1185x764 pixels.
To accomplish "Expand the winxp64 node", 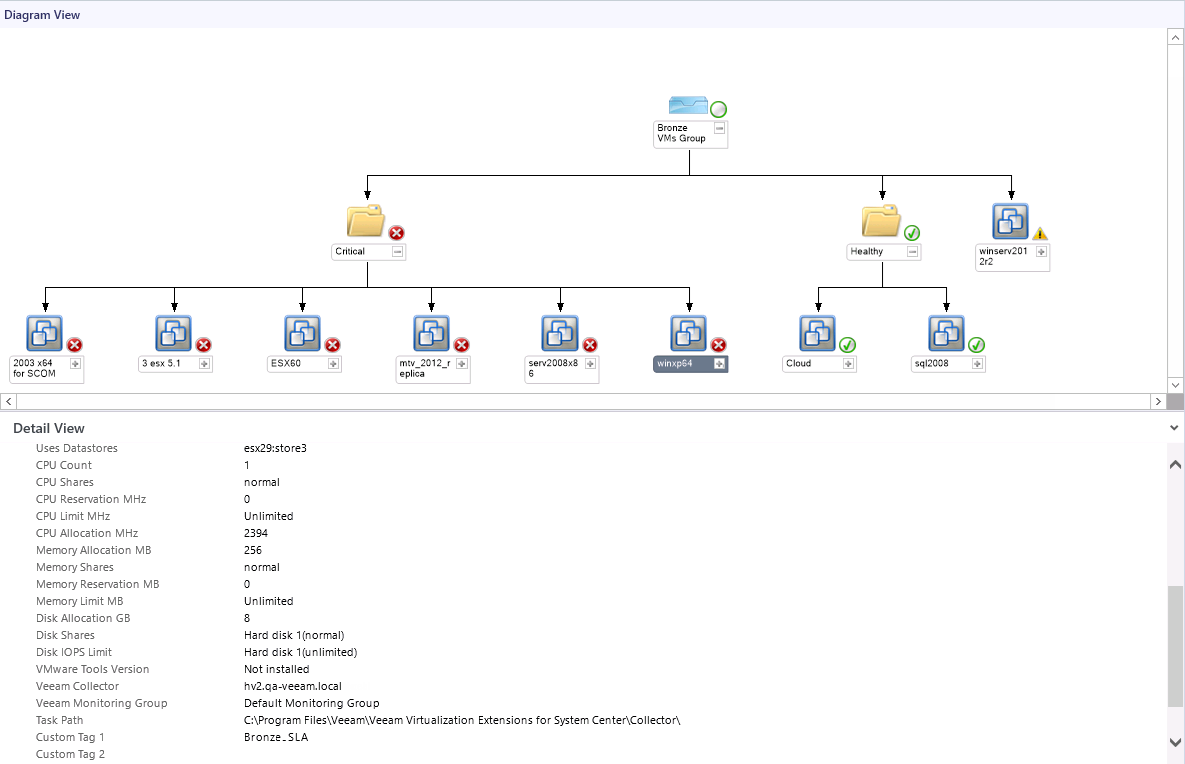I will [x=719, y=363].
